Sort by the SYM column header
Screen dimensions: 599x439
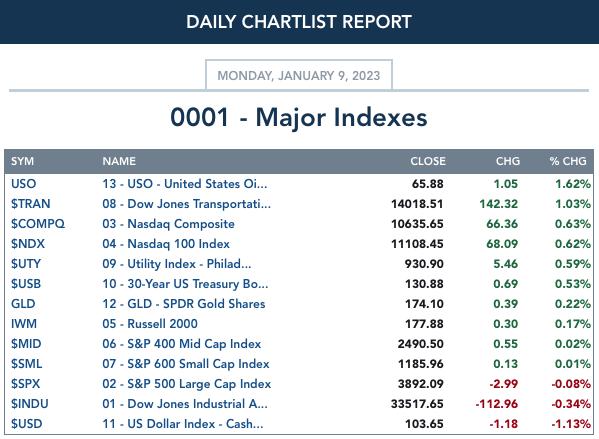coord(22,161)
